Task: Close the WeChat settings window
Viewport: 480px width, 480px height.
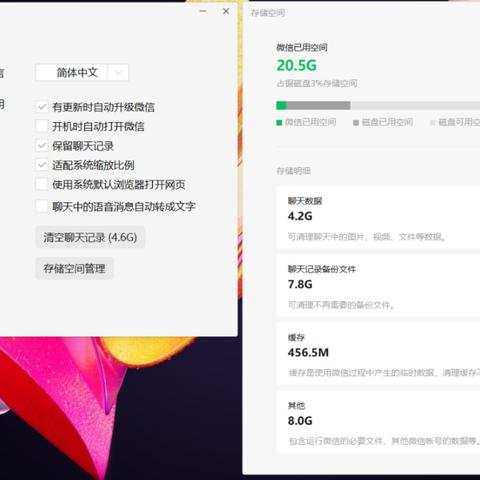Action: [226, 11]
